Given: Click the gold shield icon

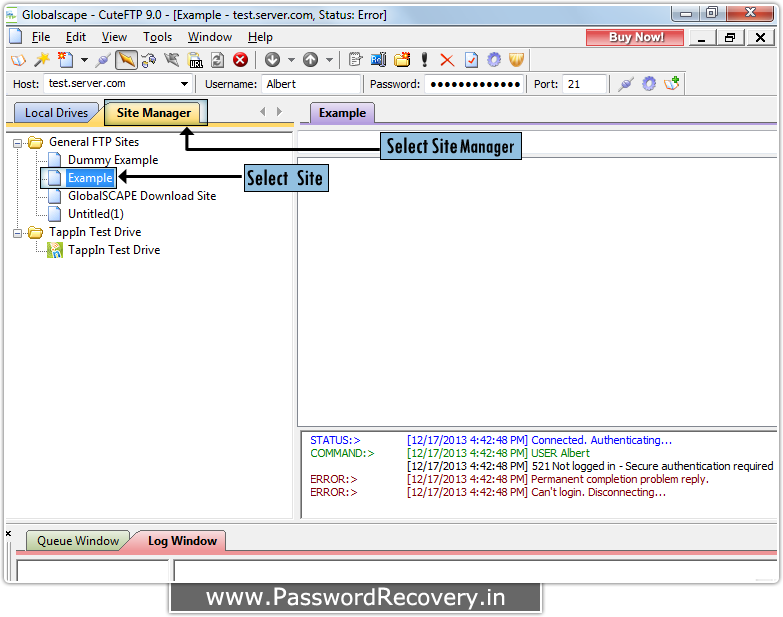Looking at the screenshot, I should 516,60.
